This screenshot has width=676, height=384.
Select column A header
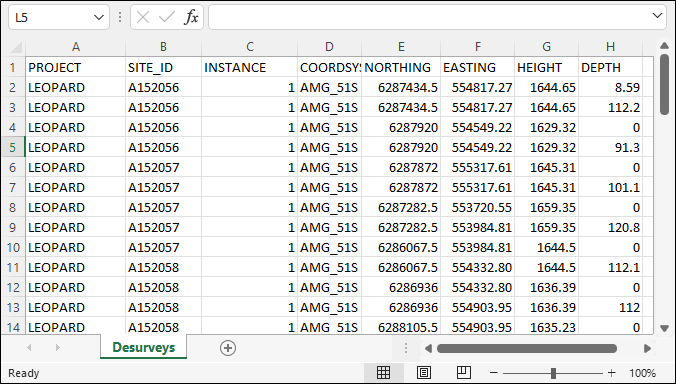pyautogui.click(x=75, y=47)
